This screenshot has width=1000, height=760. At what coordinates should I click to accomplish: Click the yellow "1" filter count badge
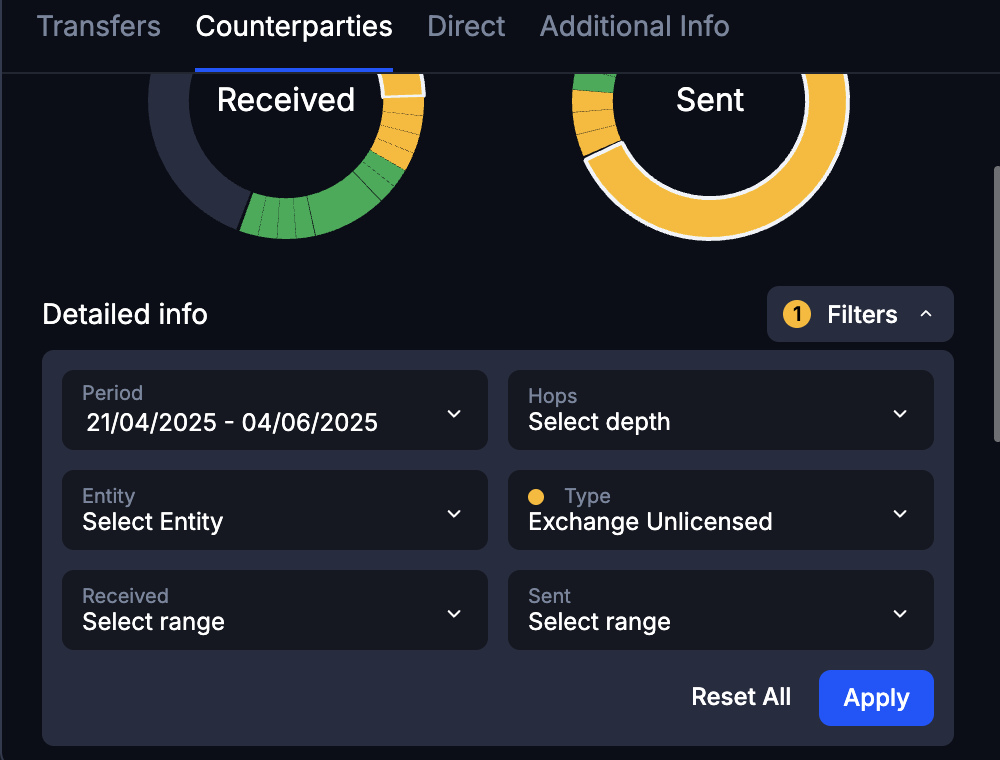pyautogui.click(x=797, y=314)
